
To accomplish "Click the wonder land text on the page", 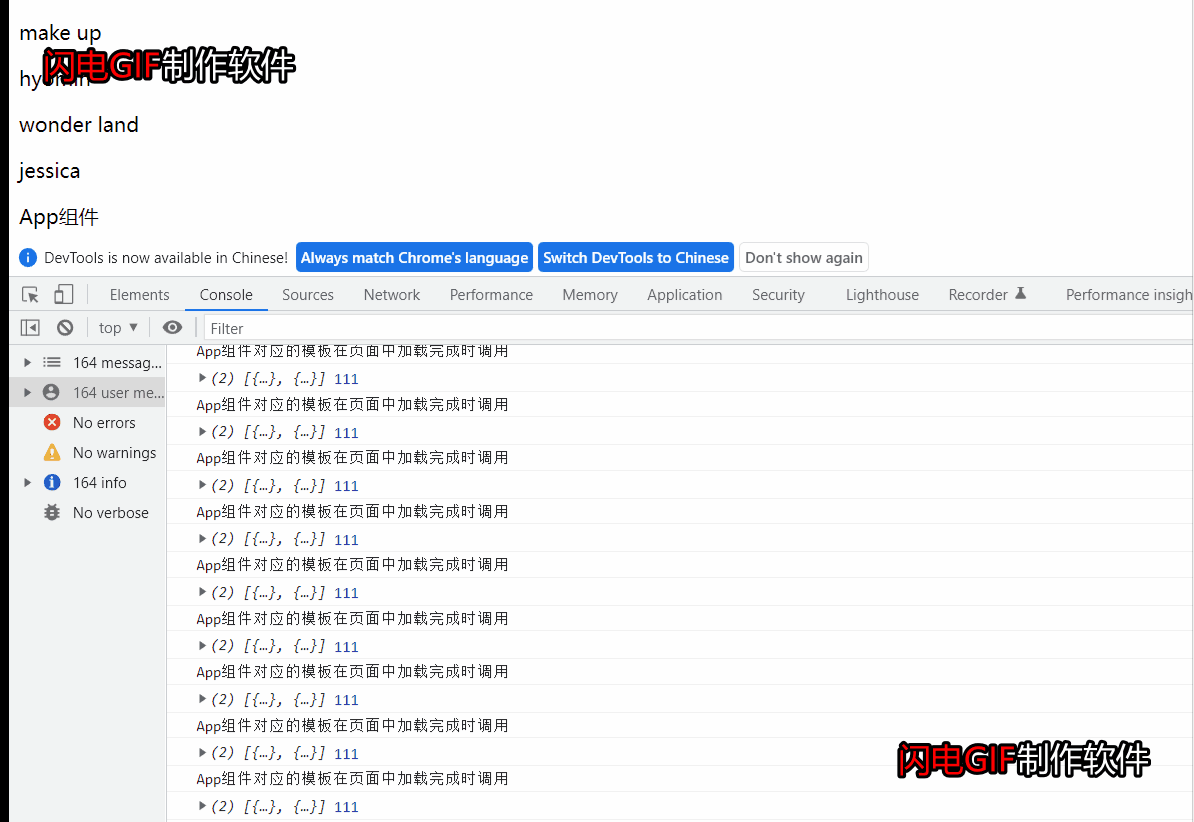I will point(78,124).
